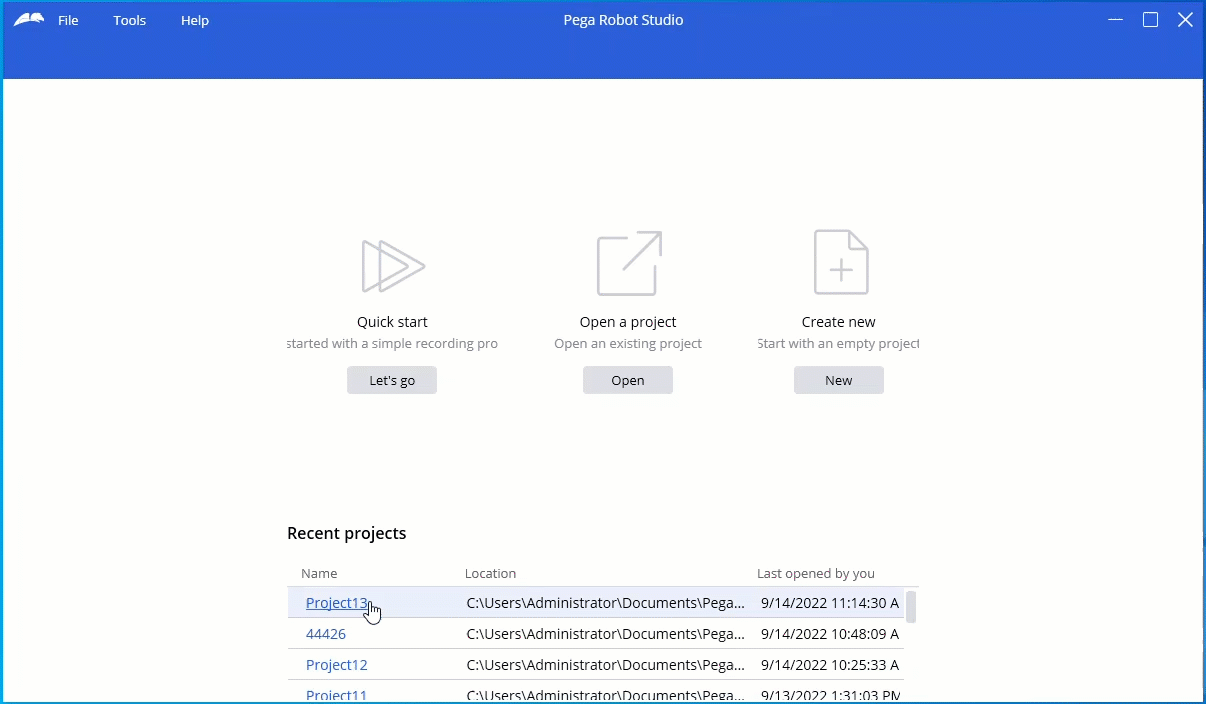Select the 9/14/2022 11:14:30 timestamp cell
The image size is (1206, 704).
(x=830, y=603)
